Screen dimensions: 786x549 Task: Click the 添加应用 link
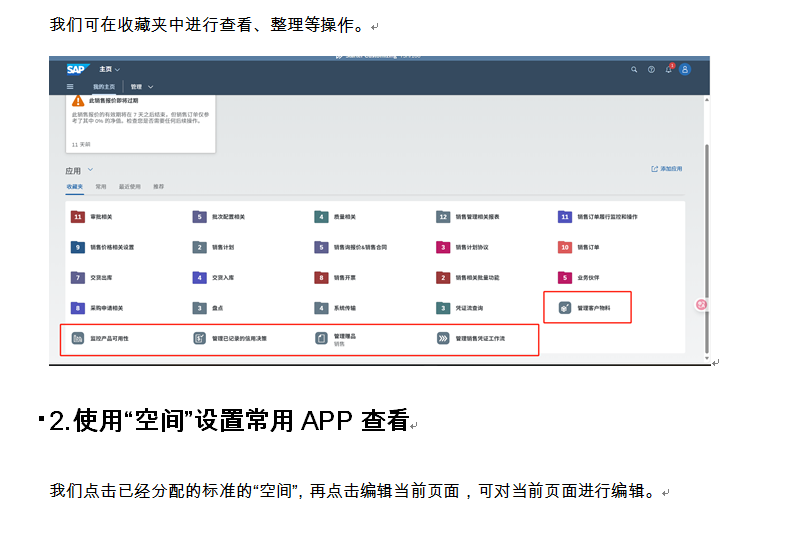pos(667,169)
